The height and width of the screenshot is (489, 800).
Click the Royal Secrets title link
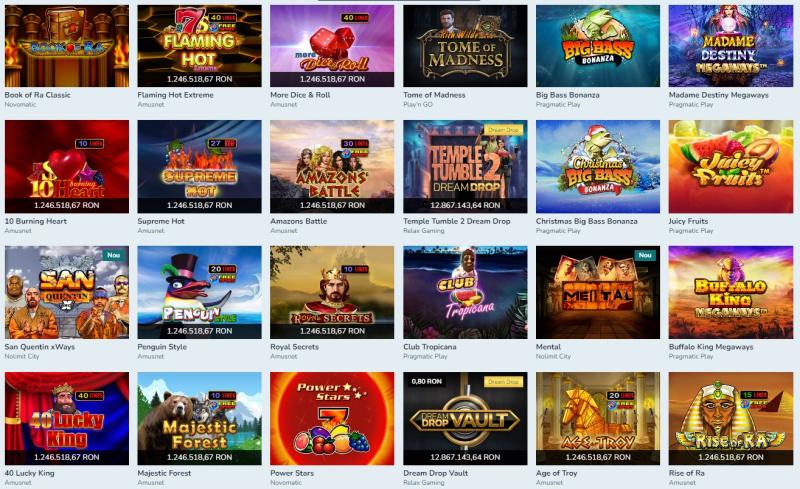294,347
